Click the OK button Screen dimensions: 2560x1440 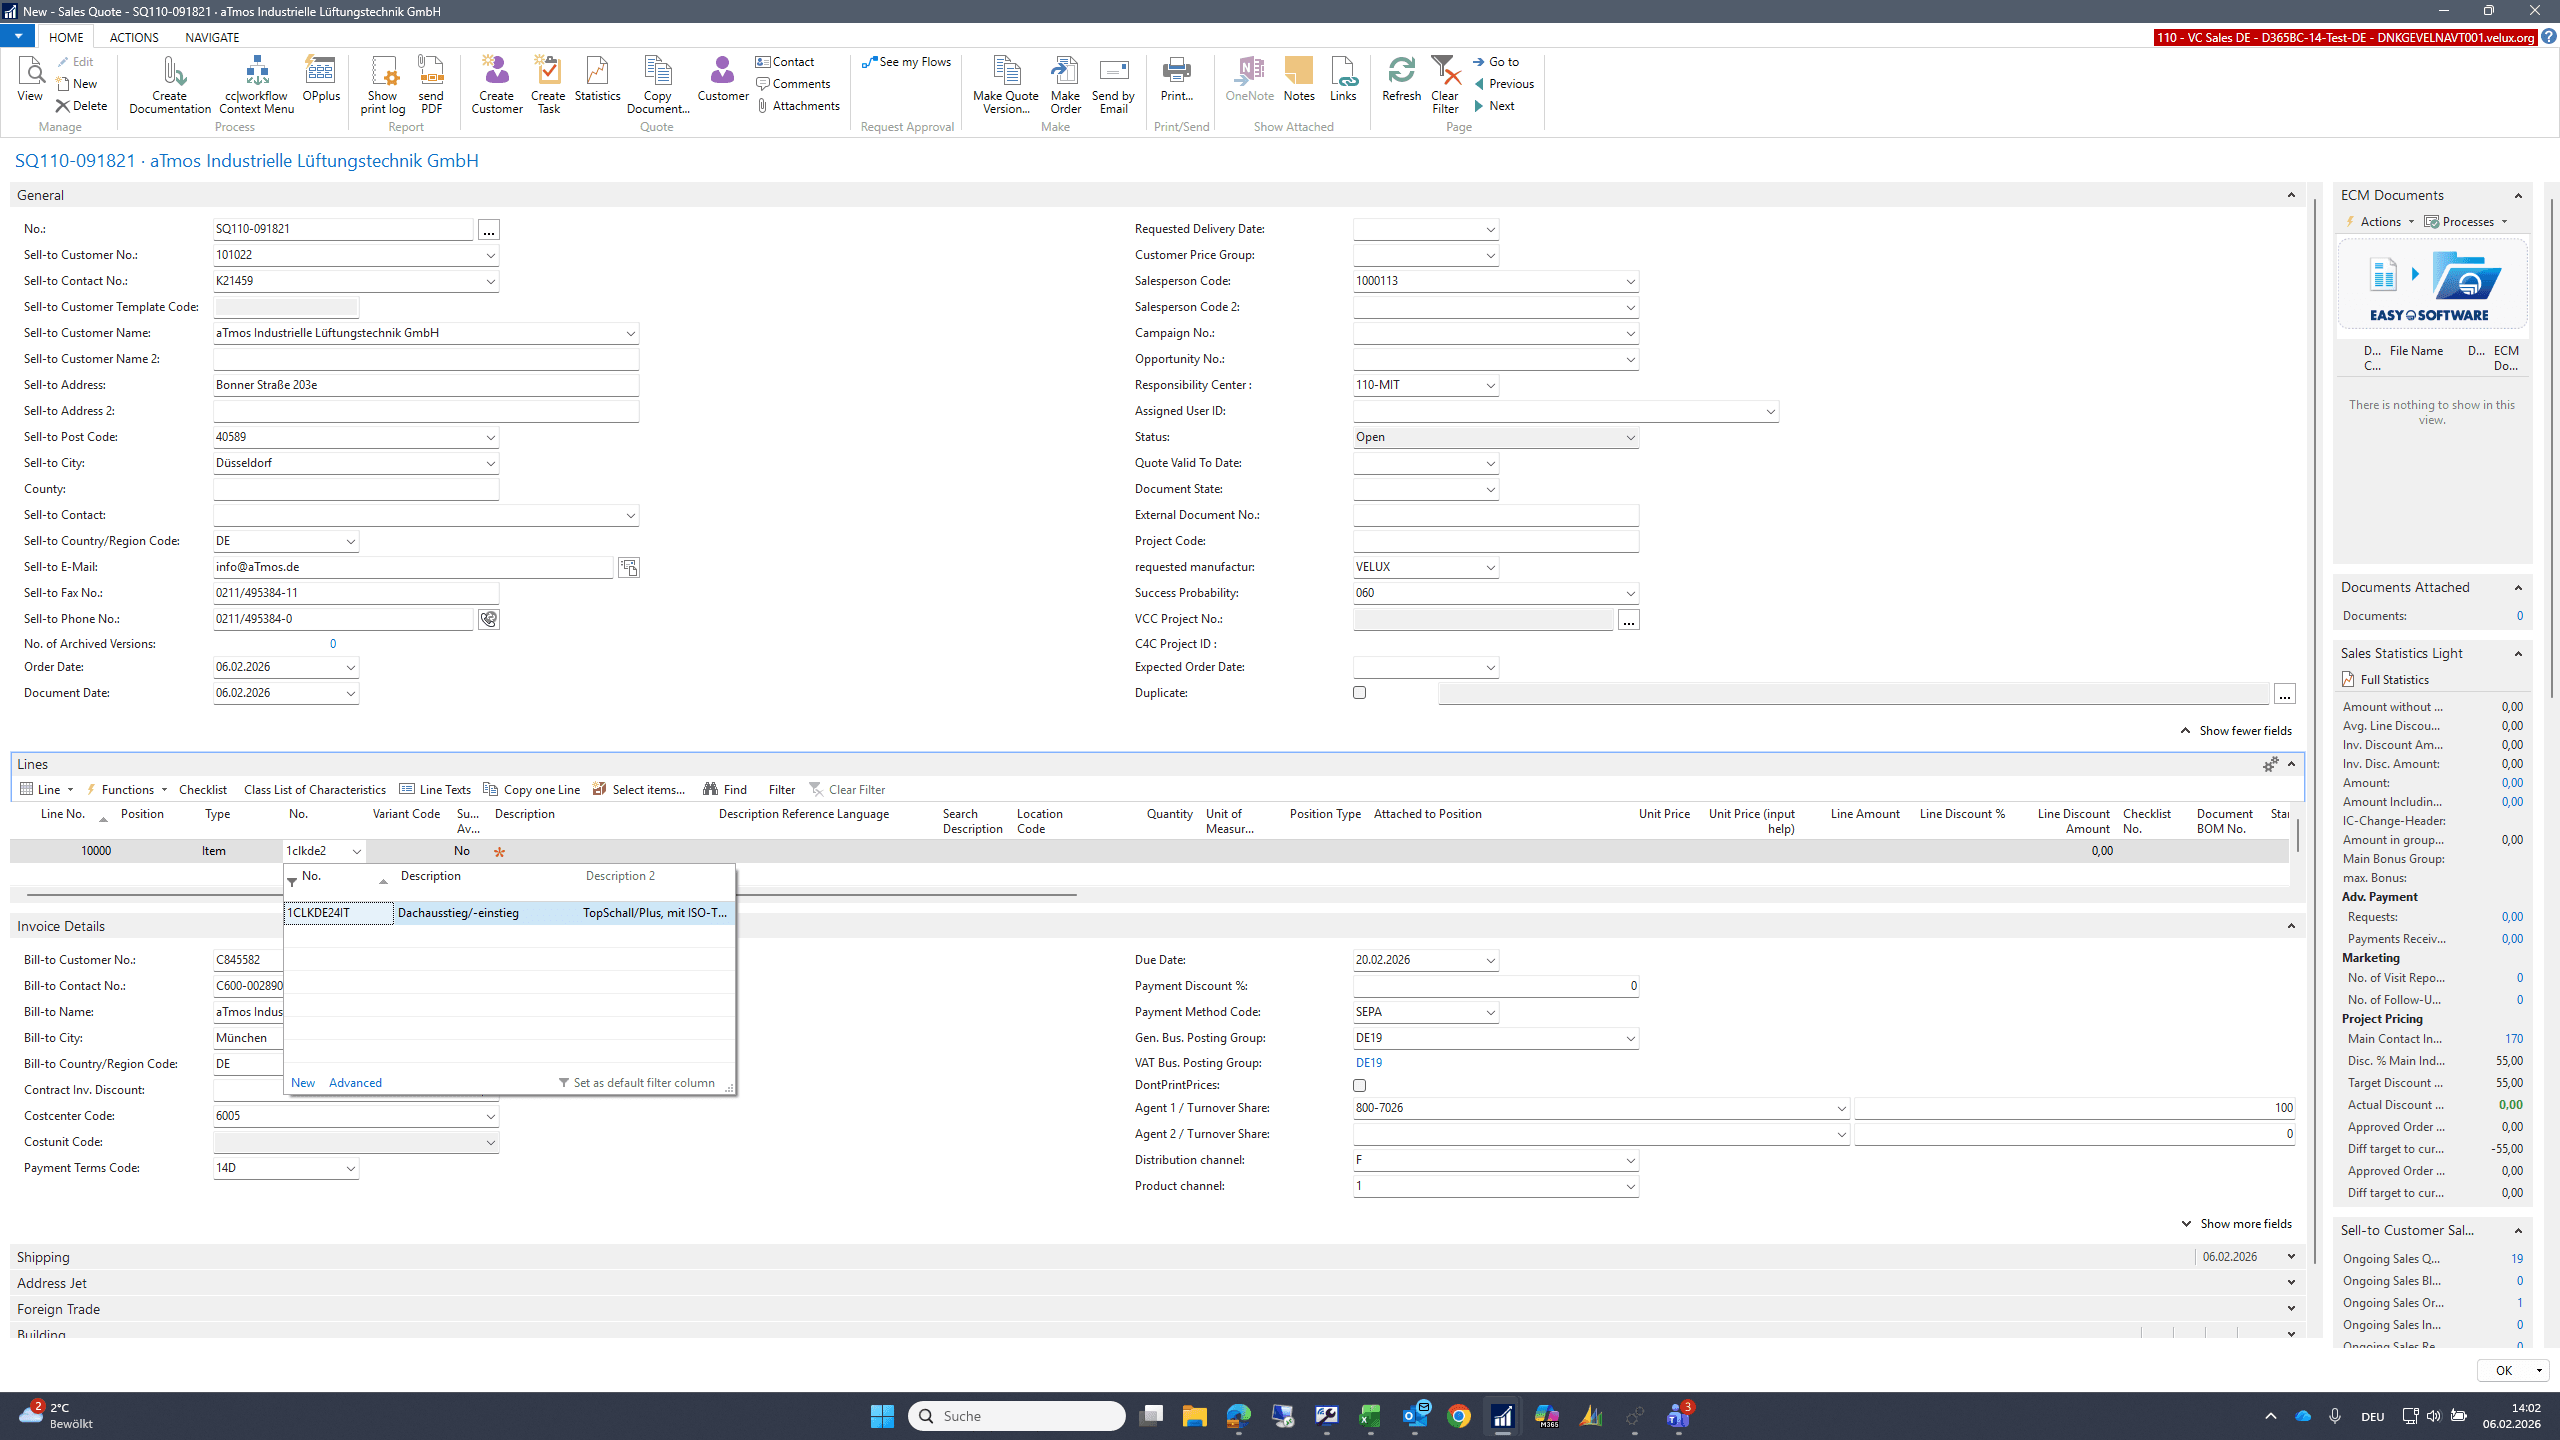pyautogui.click(x=2503, y=1370)
